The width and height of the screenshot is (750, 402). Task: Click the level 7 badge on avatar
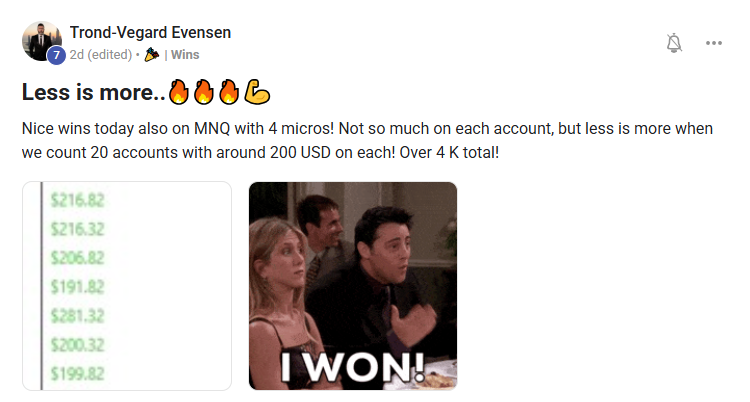56,56
